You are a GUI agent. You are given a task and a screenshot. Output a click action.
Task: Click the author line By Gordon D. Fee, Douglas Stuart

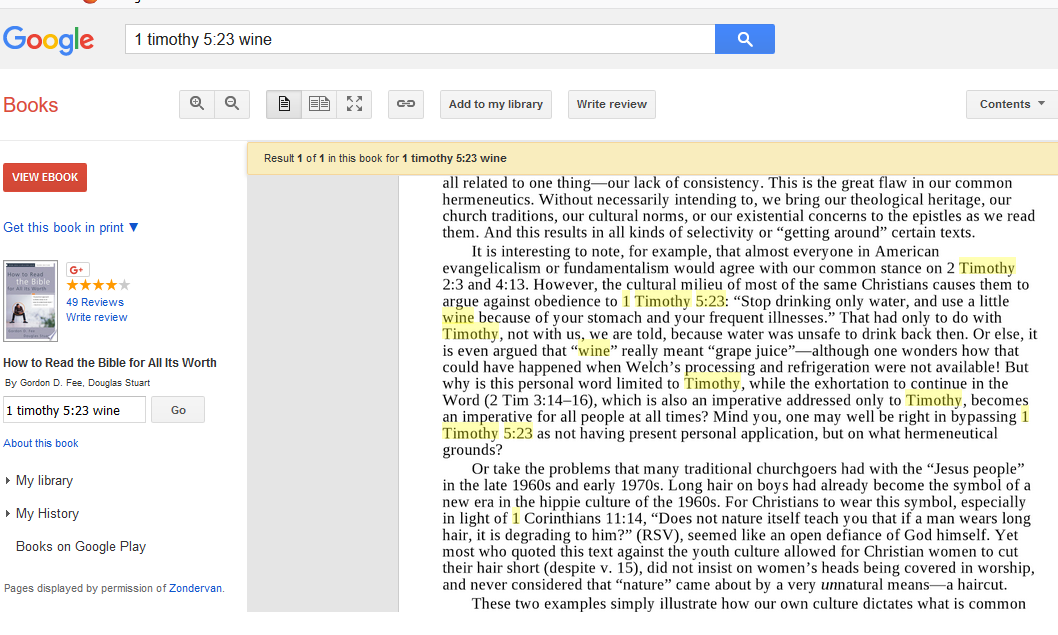pos(78,383)
